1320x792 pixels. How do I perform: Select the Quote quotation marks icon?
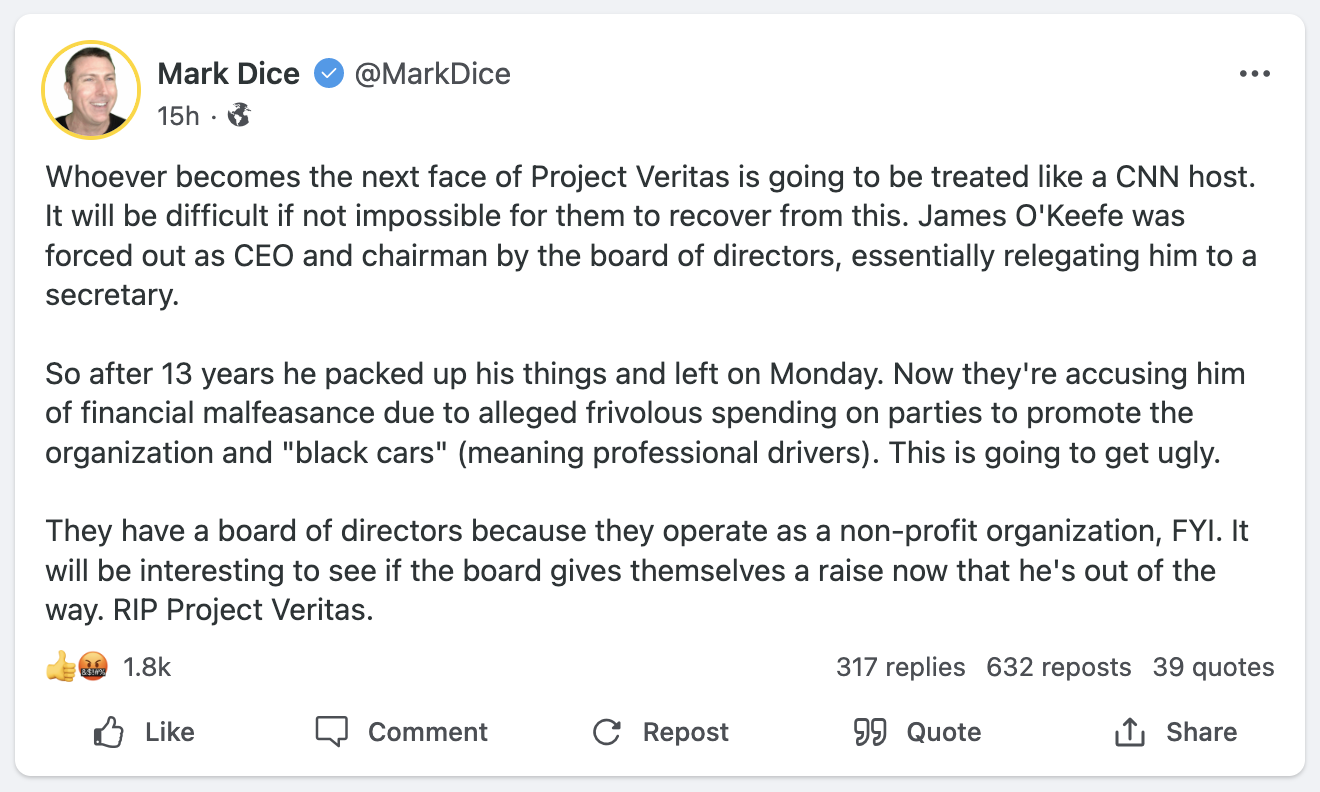coord(870,732)
